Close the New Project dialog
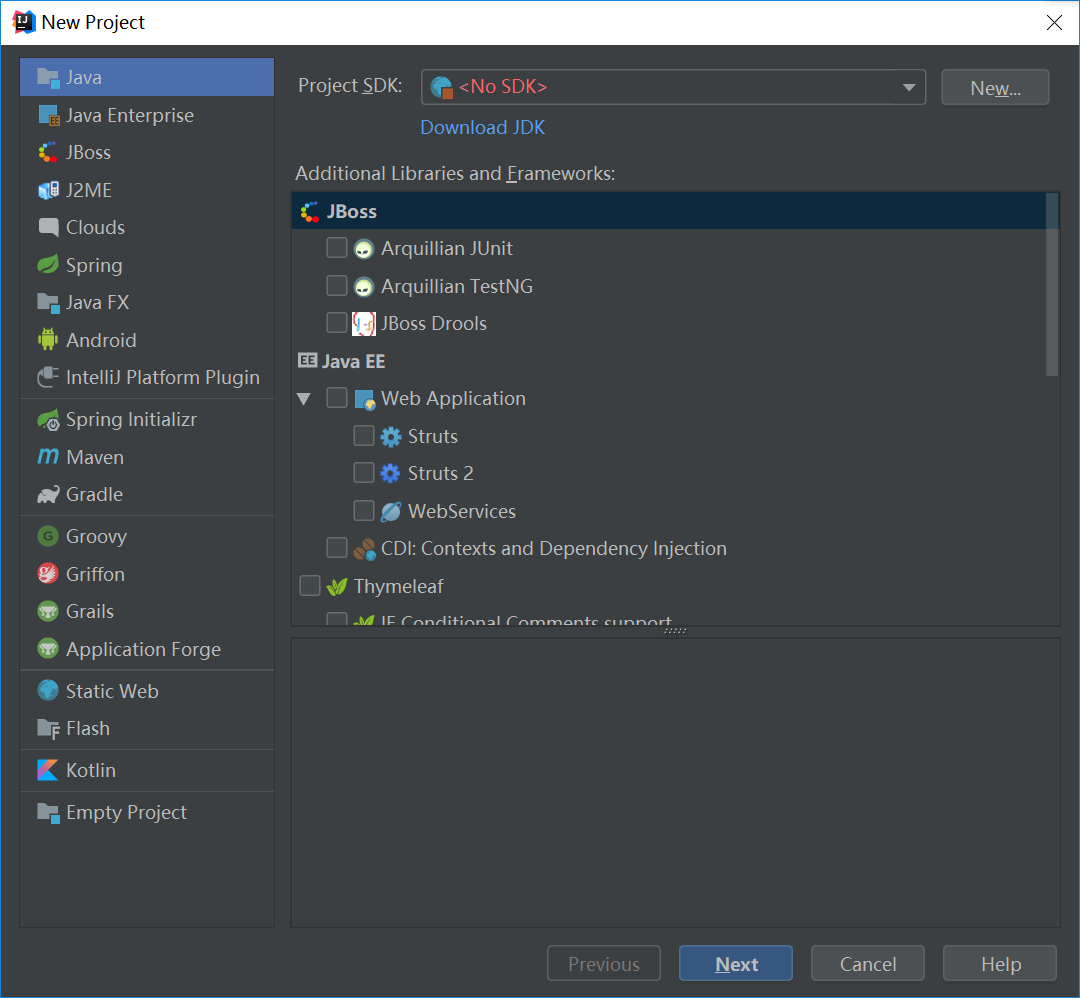 pyautogui.click(x=1054, y=23)
